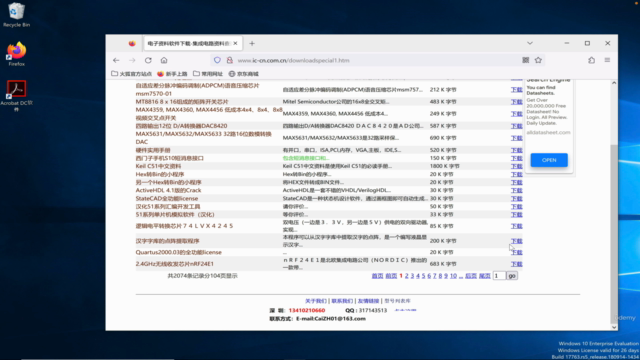Open the 联系我们 footer link
The height and width of the screenshot is (360, 640).
point(342,301)
